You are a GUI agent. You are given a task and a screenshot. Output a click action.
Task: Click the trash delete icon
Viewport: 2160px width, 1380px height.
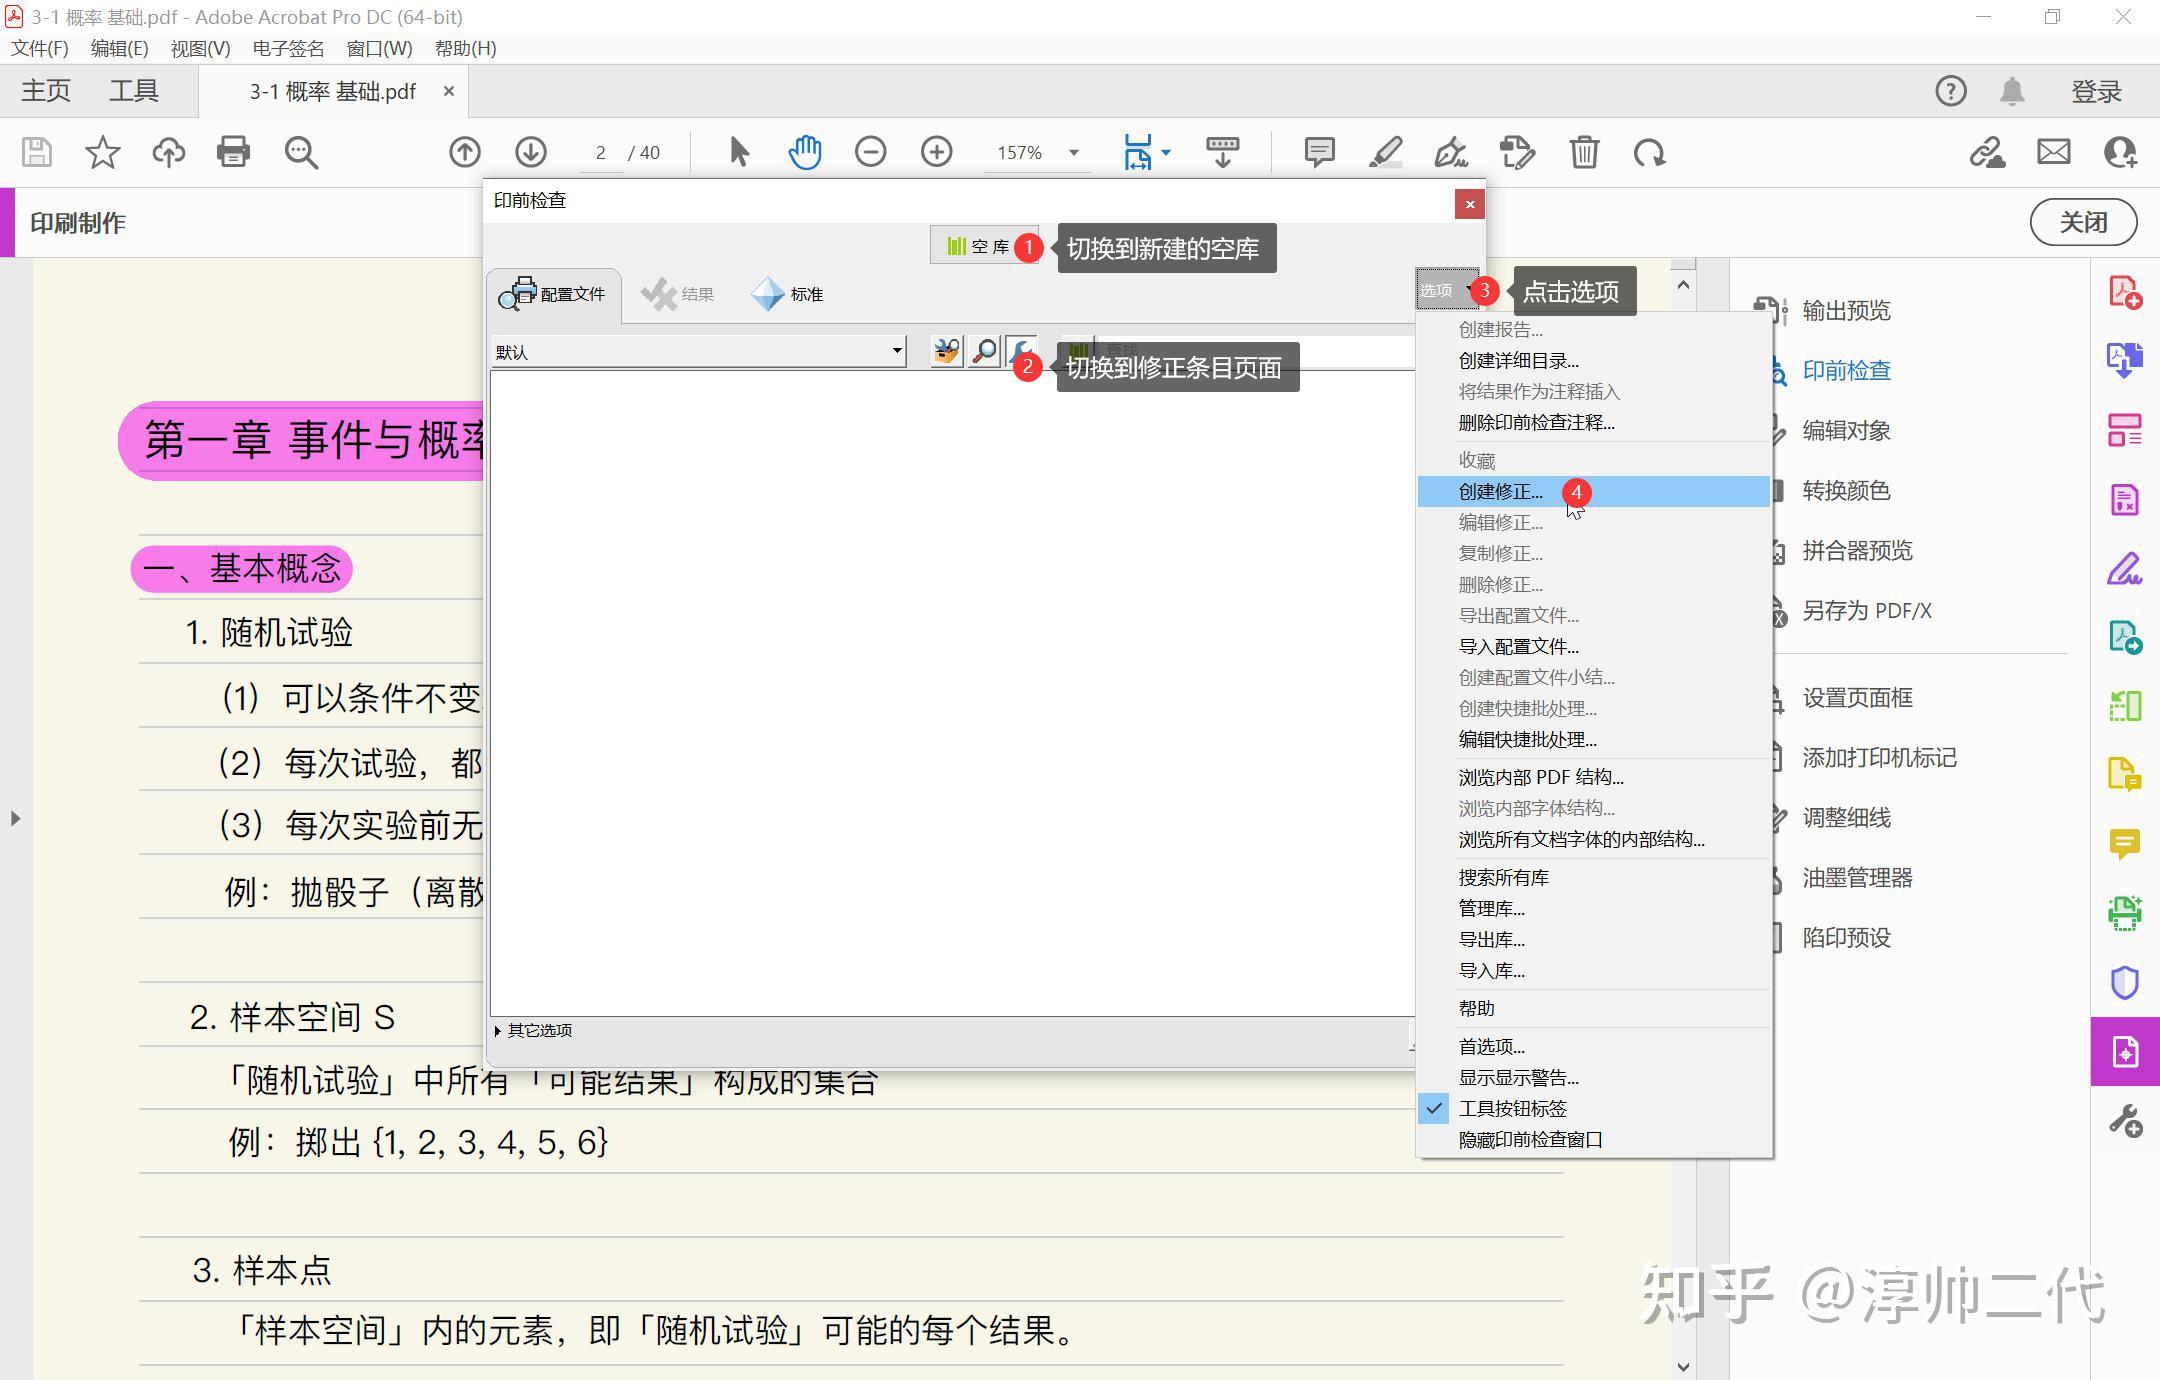pos(1584,152)
